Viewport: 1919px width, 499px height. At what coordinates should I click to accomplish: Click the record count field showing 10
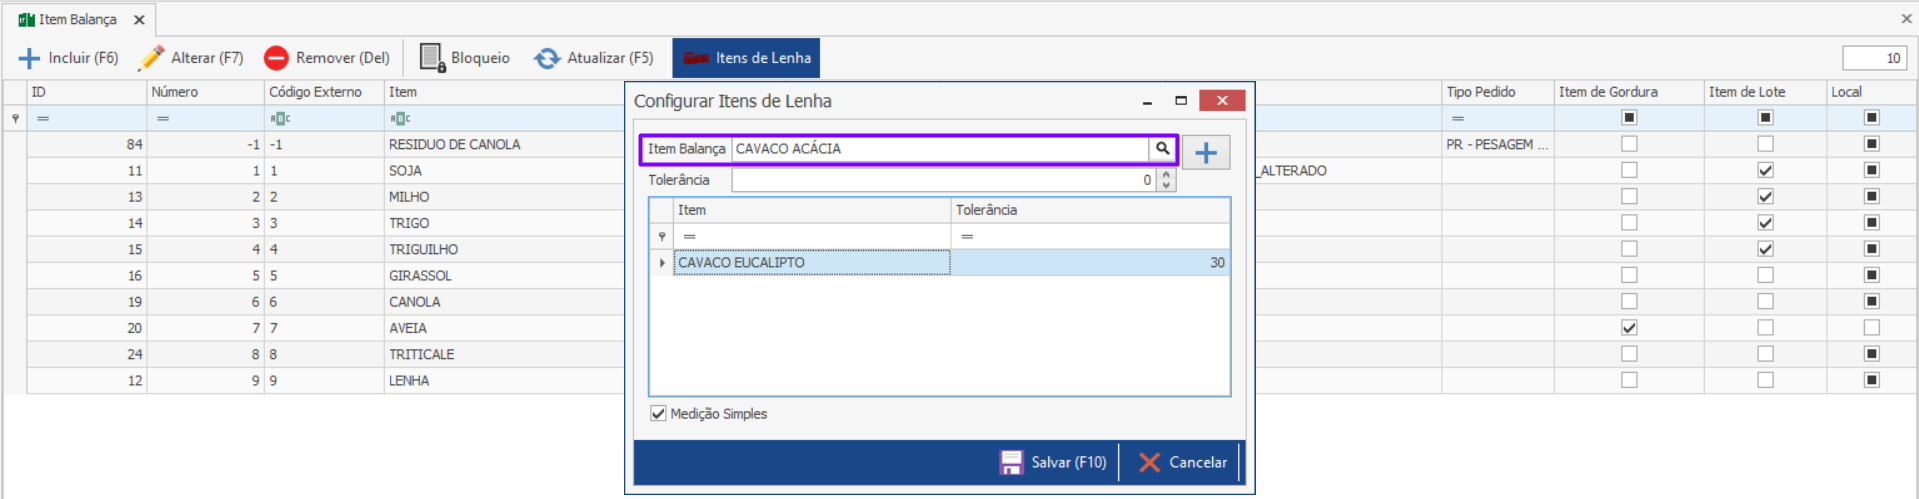coord(1874,58)
